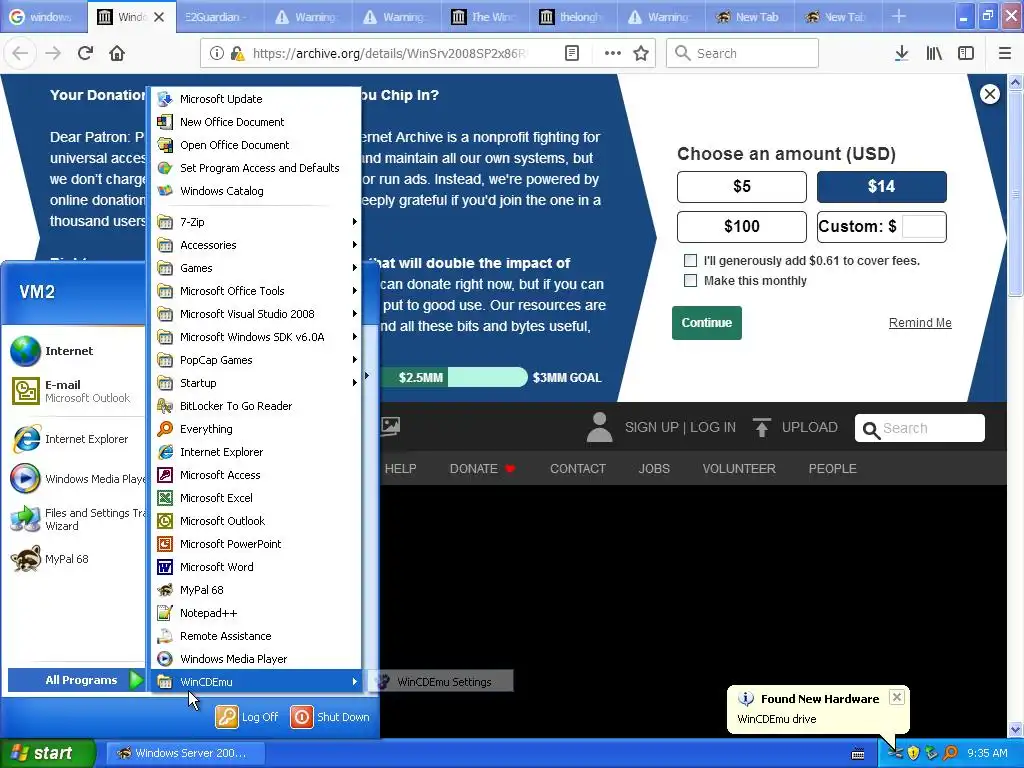Click Everything search tray icon
The width and height of the screenshot is (1024, 768).
950,753
